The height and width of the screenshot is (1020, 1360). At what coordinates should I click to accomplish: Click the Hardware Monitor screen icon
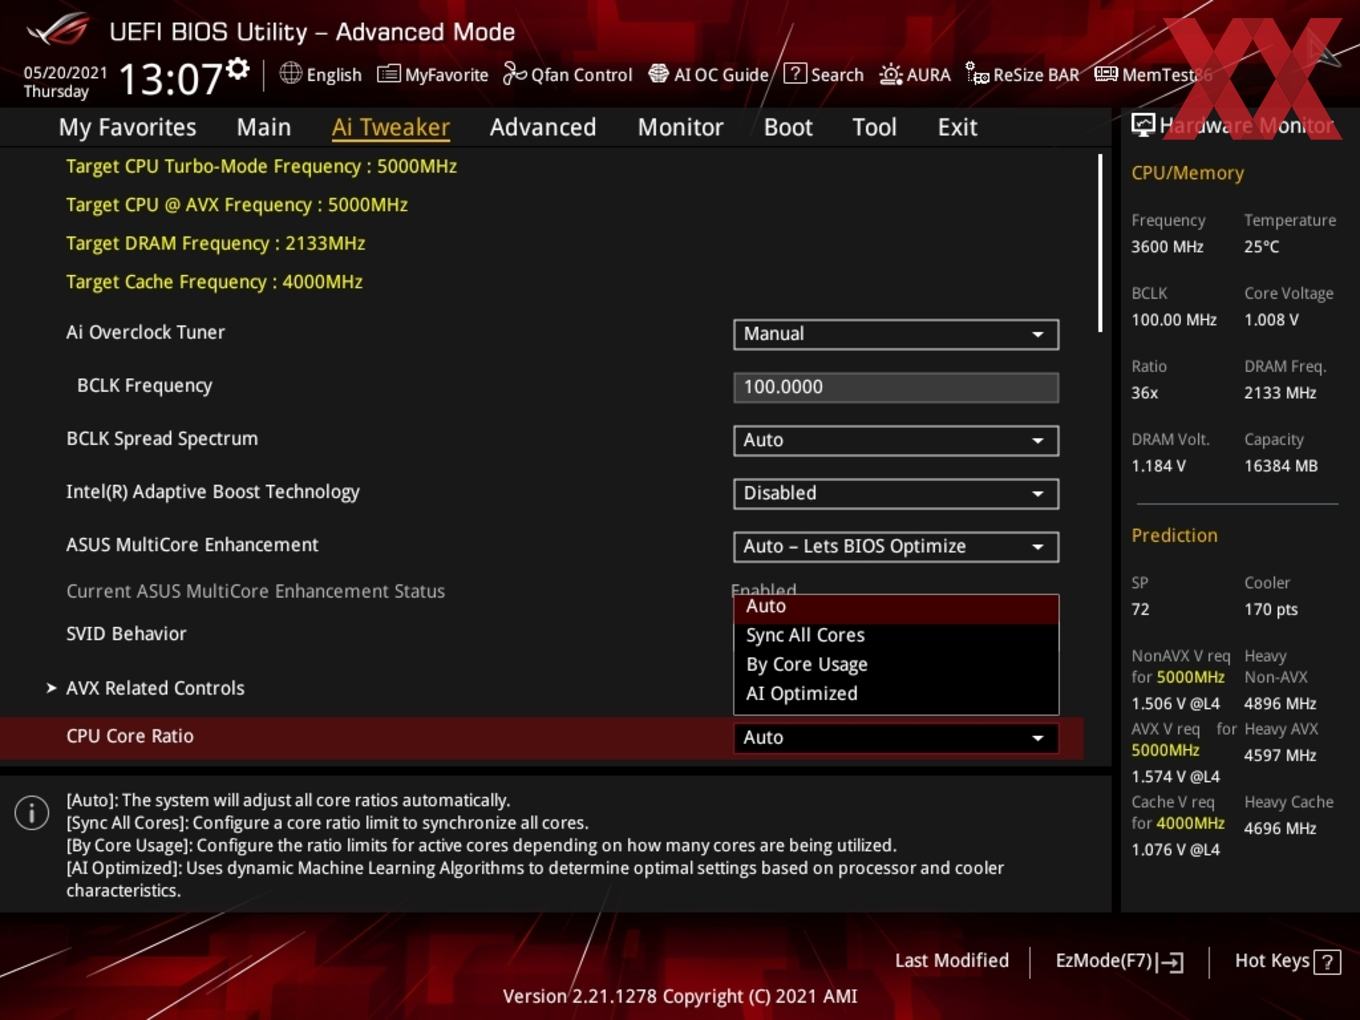coord(1143,125)
